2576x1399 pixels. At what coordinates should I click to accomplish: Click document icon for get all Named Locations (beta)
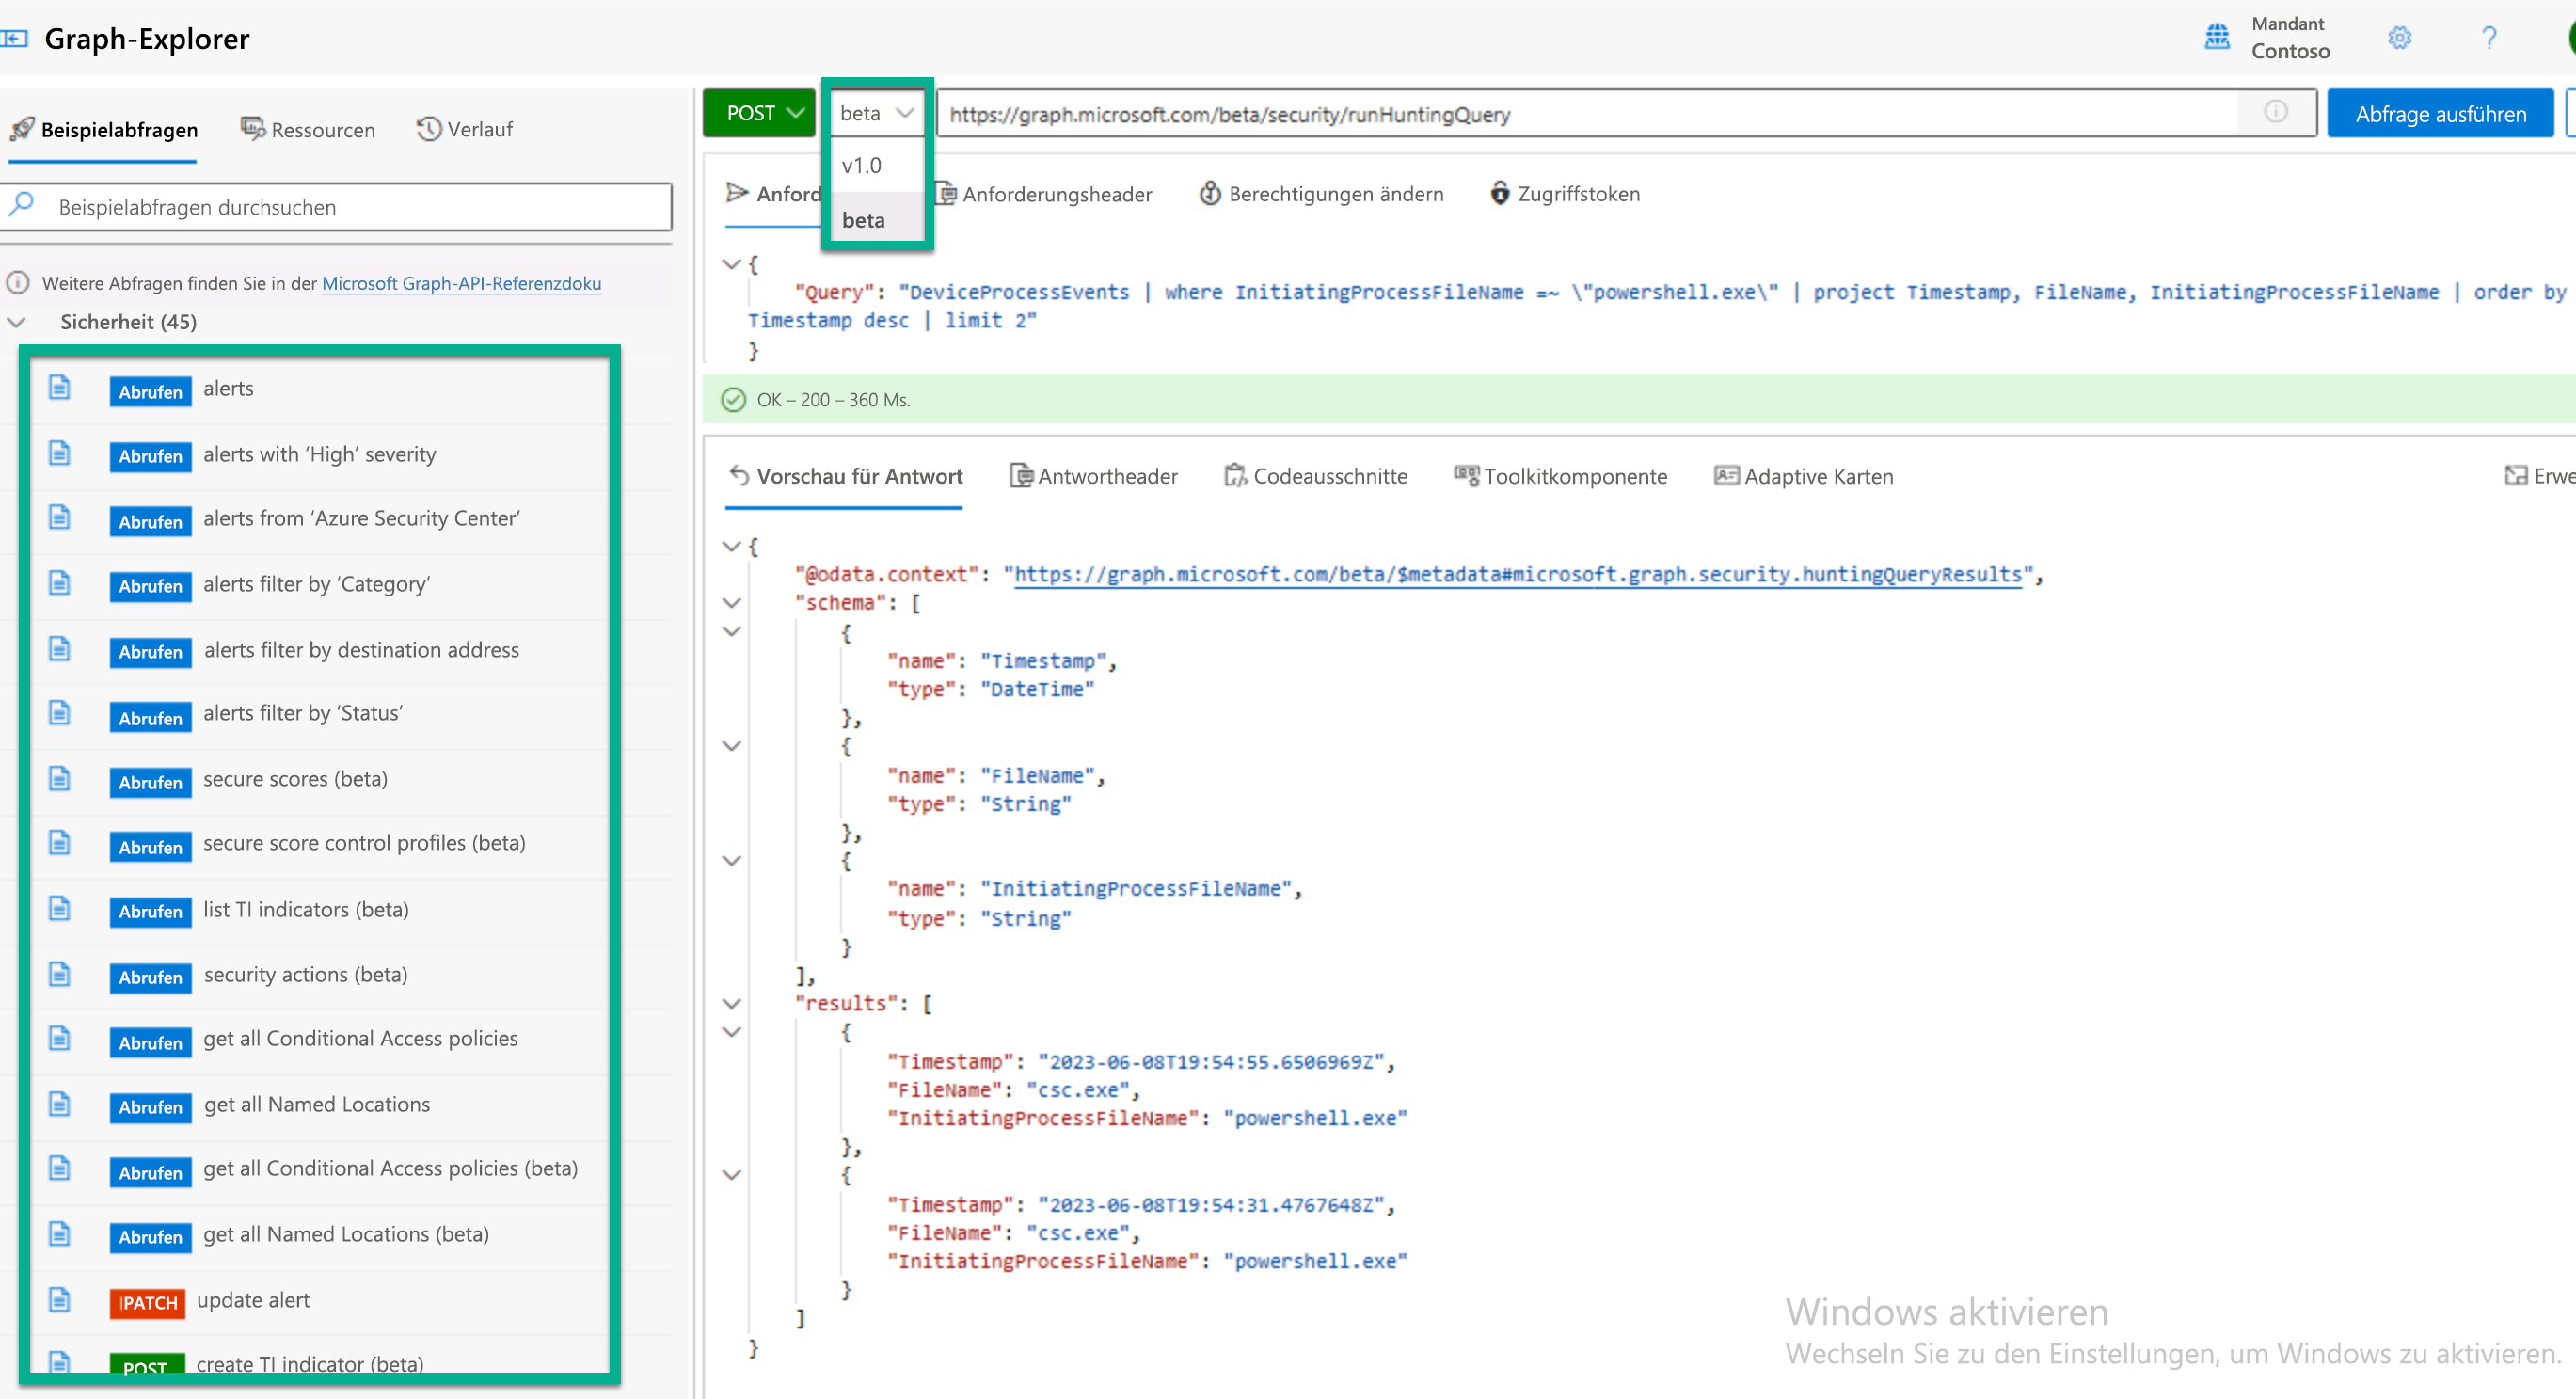click(60, 1234)
